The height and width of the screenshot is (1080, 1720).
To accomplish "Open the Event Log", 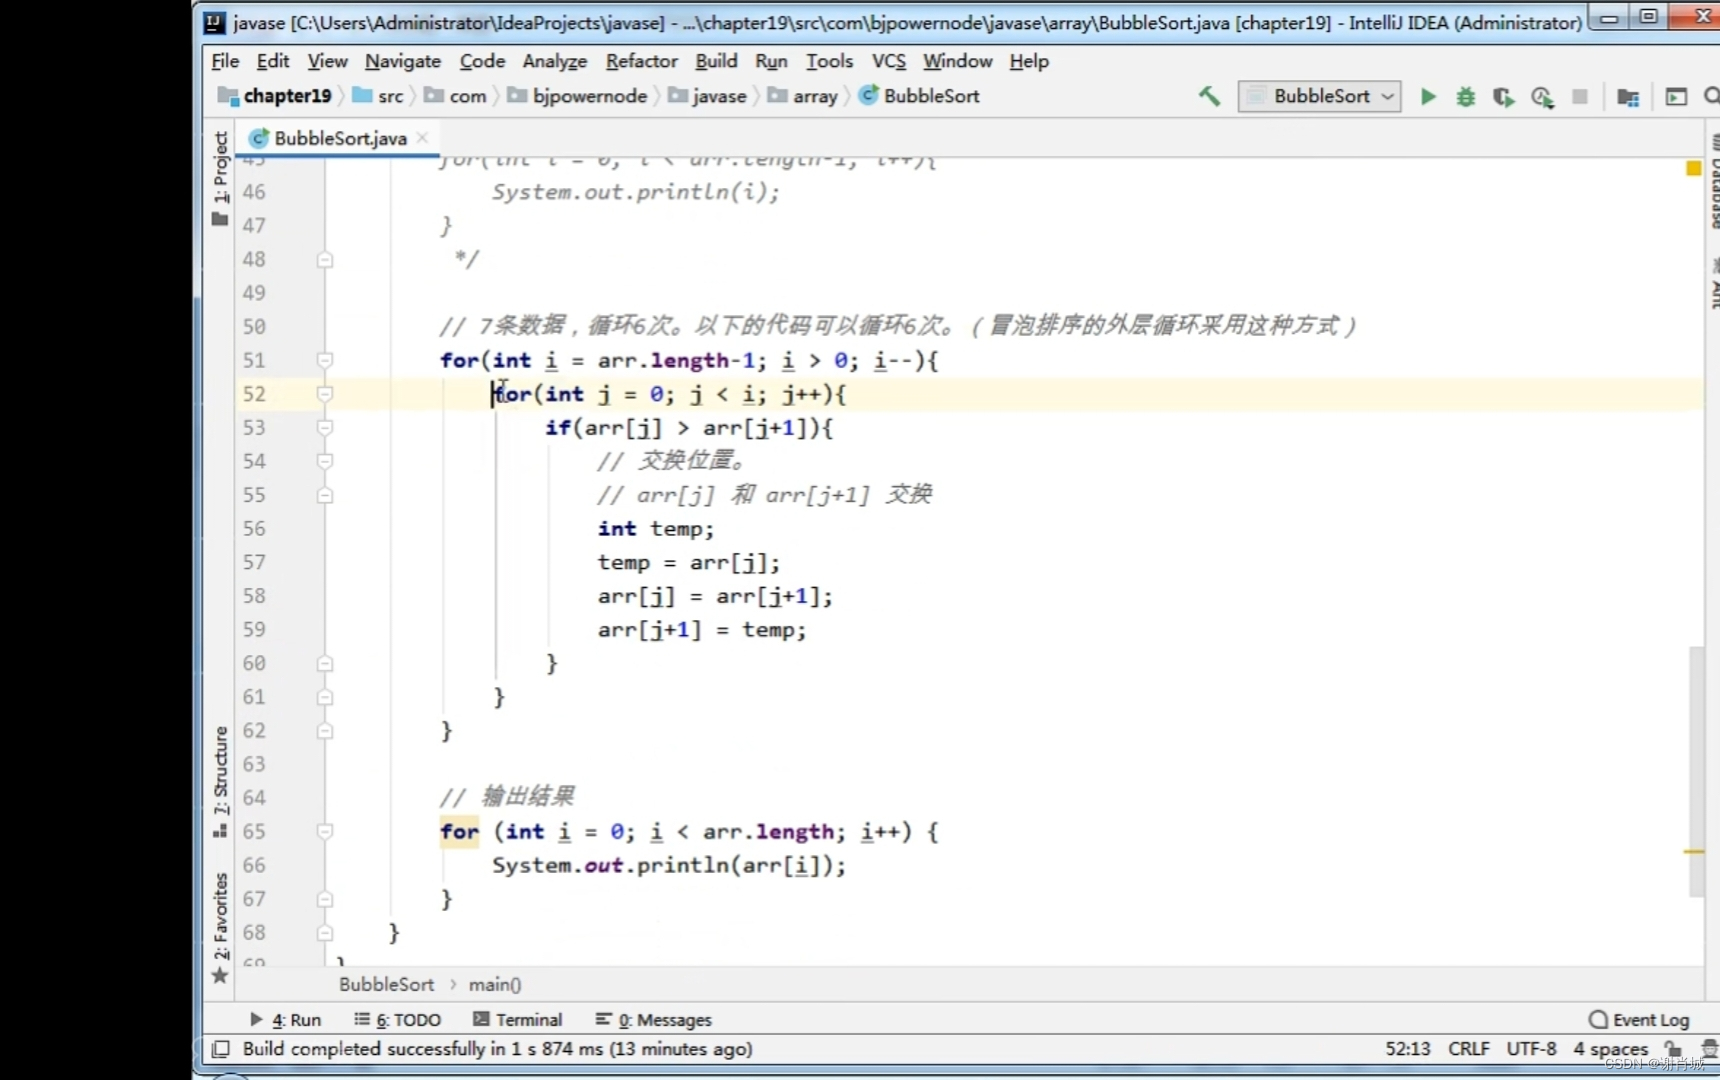I will tap(1639, 1019).
